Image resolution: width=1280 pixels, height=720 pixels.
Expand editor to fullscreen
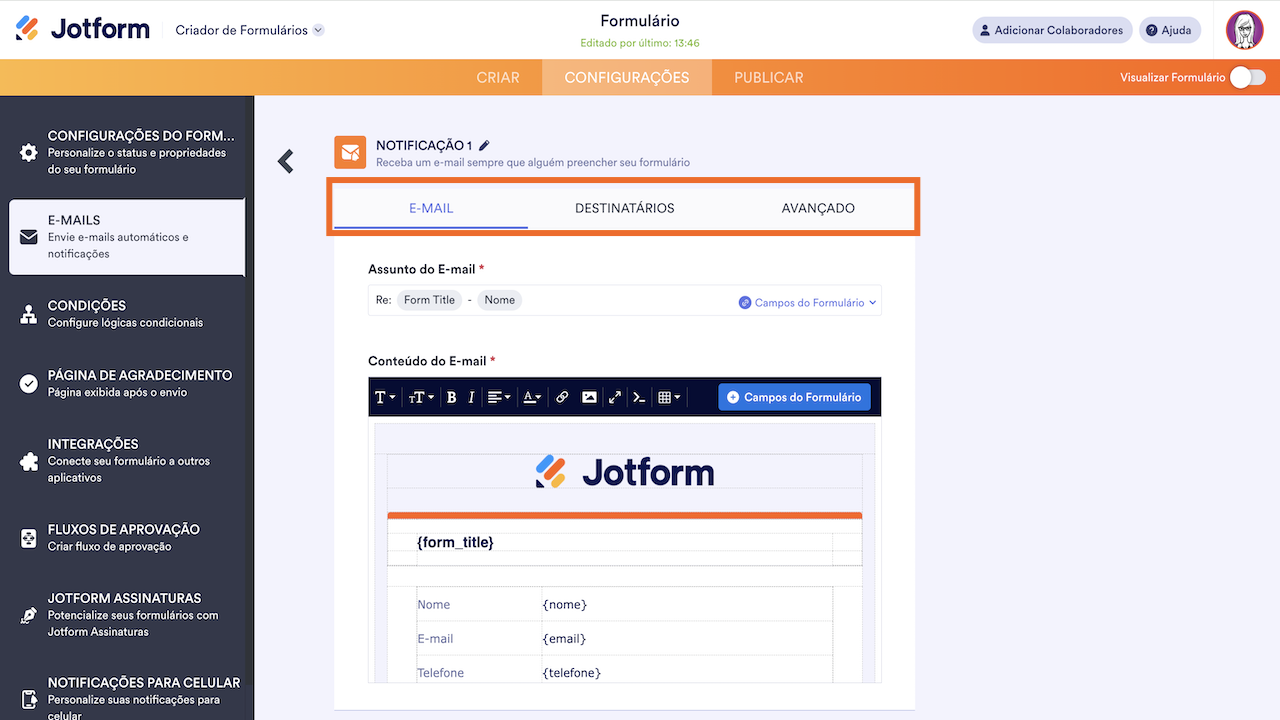pyautogui.click(x=615, y=397)
